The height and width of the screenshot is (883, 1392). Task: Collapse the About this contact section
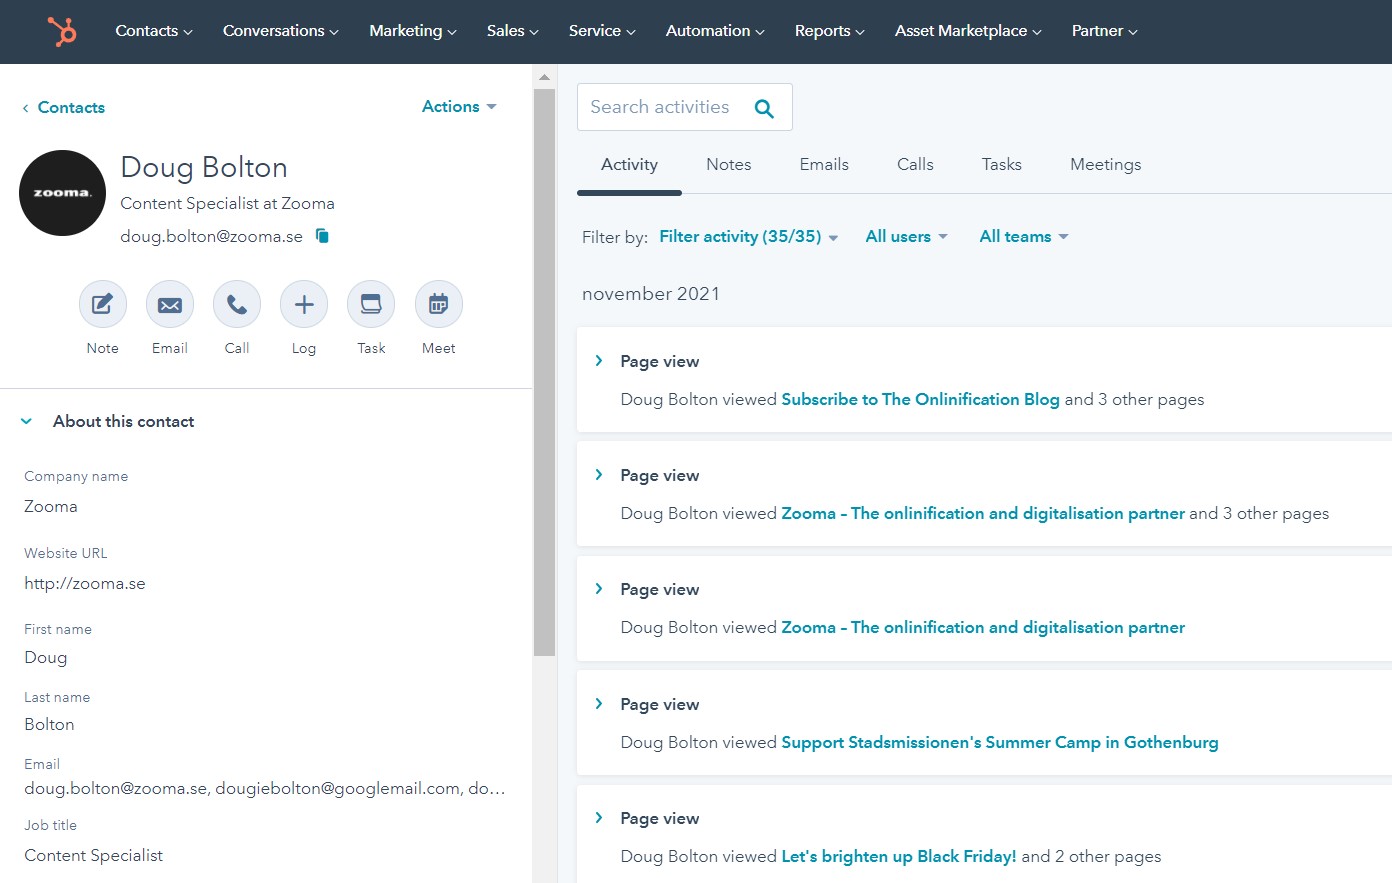(27, 421)
